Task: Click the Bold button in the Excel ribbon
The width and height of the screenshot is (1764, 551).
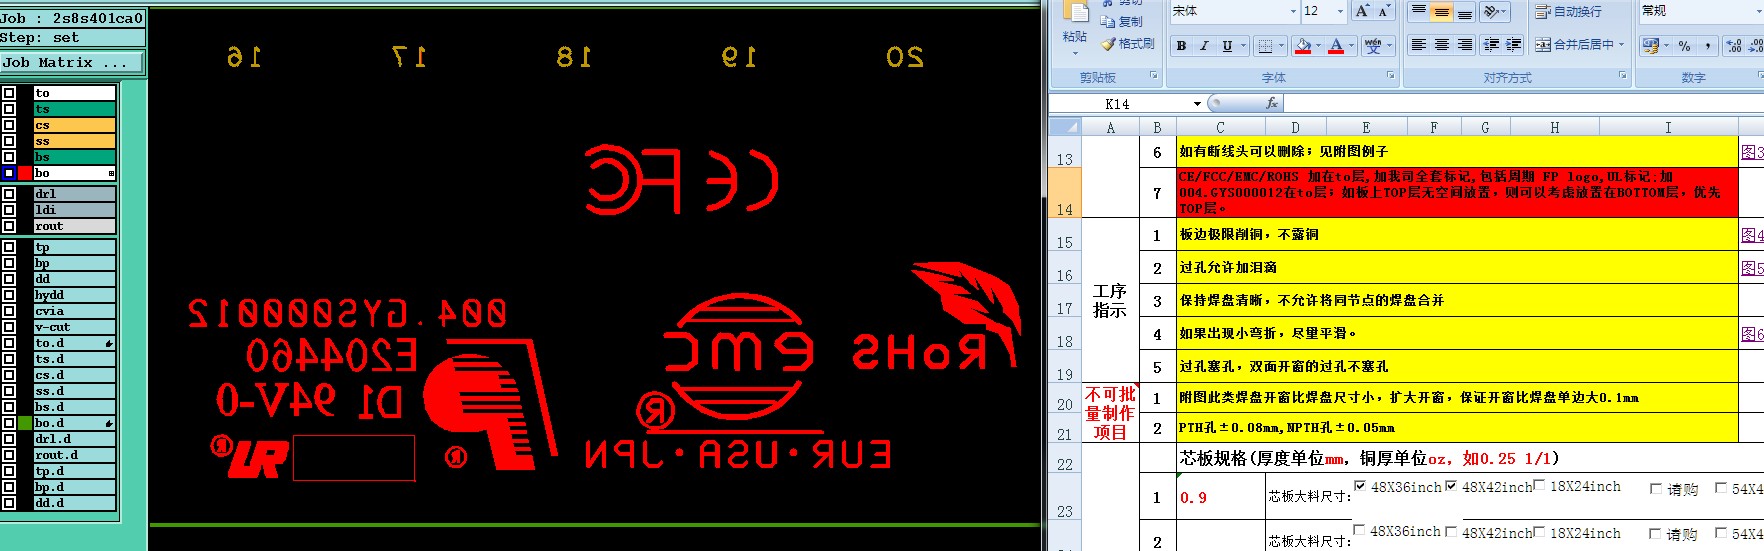Action: click(1182, 46)
